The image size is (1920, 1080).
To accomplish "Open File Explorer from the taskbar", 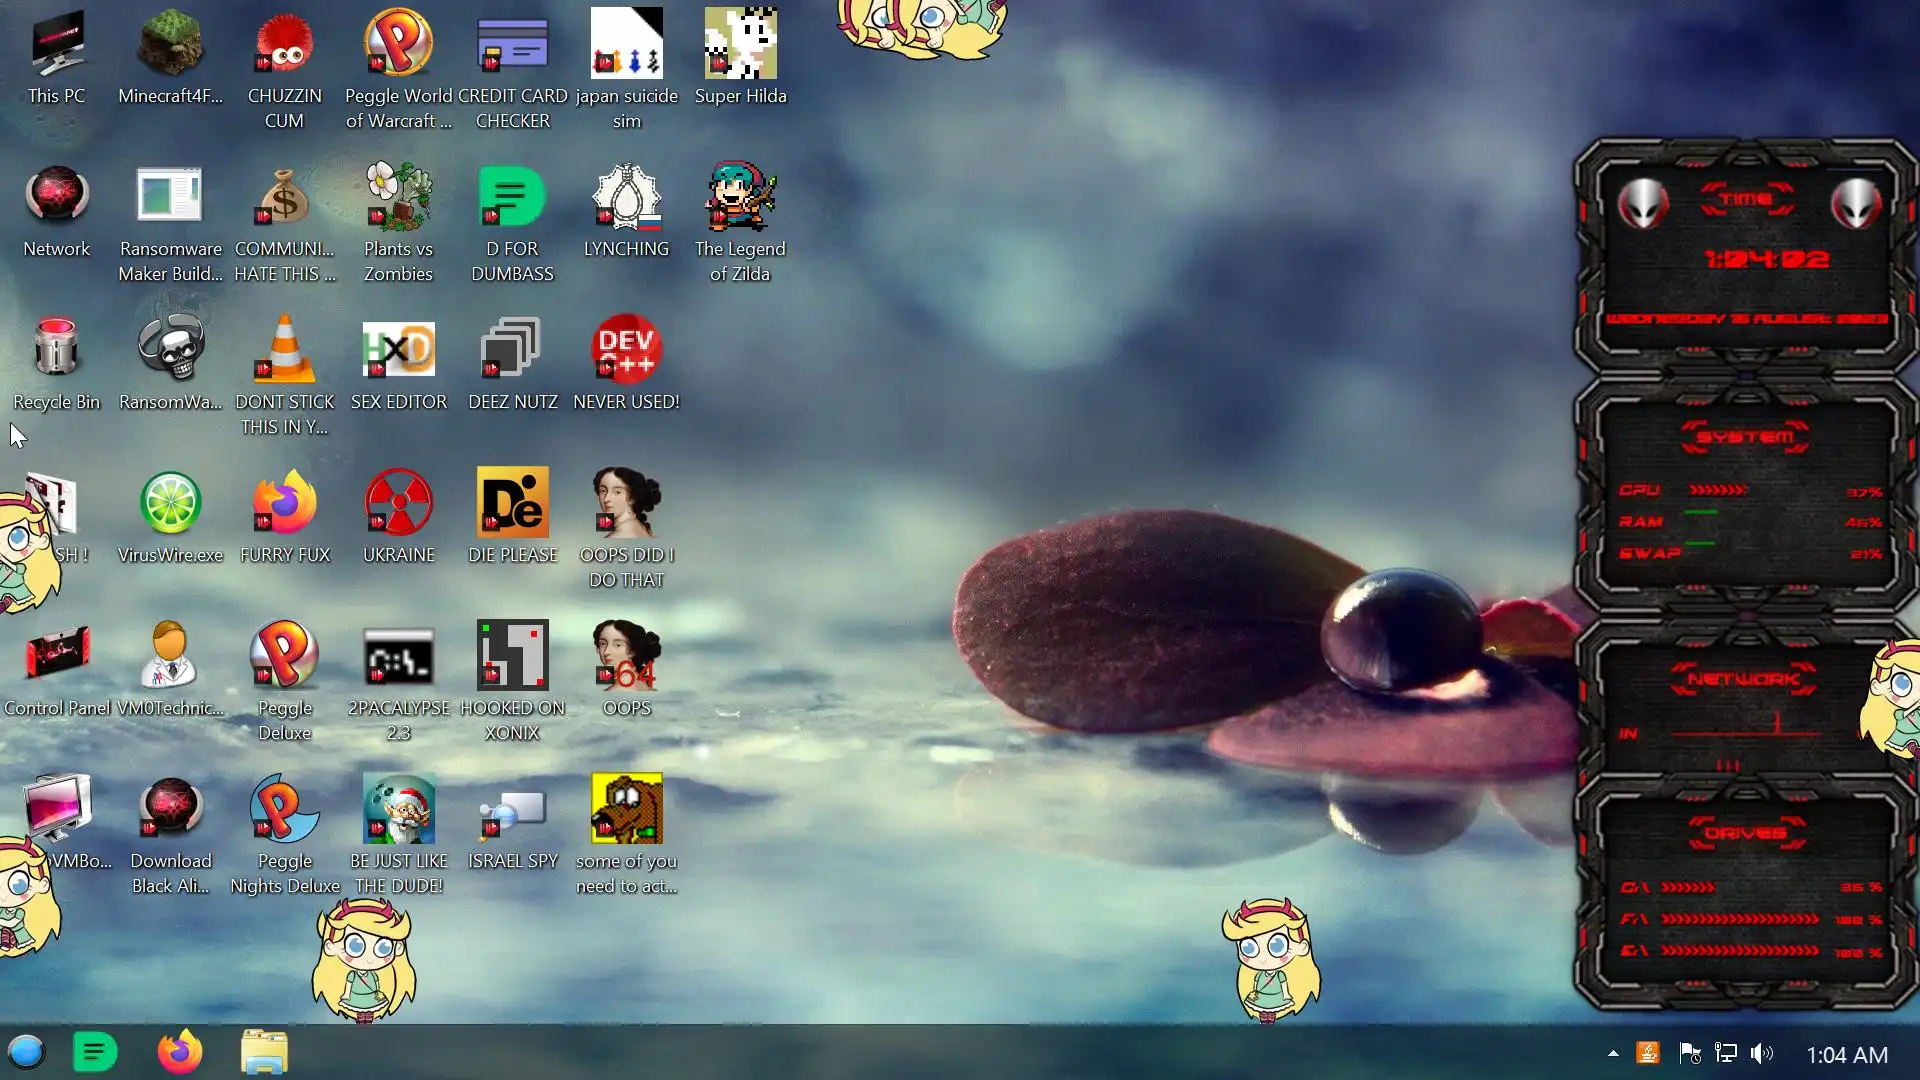I will coord(265,1053).
